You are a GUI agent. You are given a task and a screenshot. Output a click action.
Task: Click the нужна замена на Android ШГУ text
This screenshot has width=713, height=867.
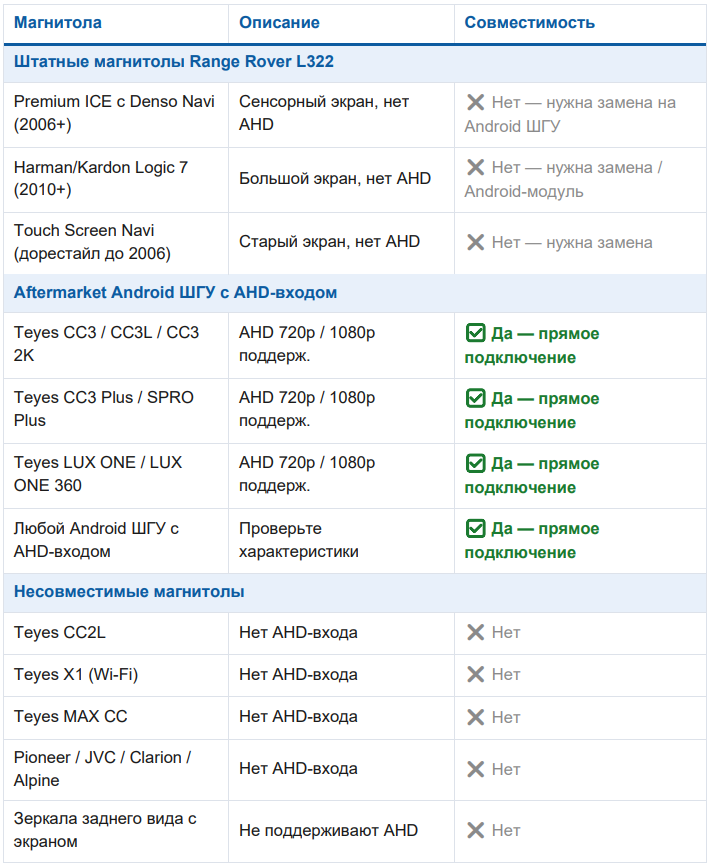(570, 114)
